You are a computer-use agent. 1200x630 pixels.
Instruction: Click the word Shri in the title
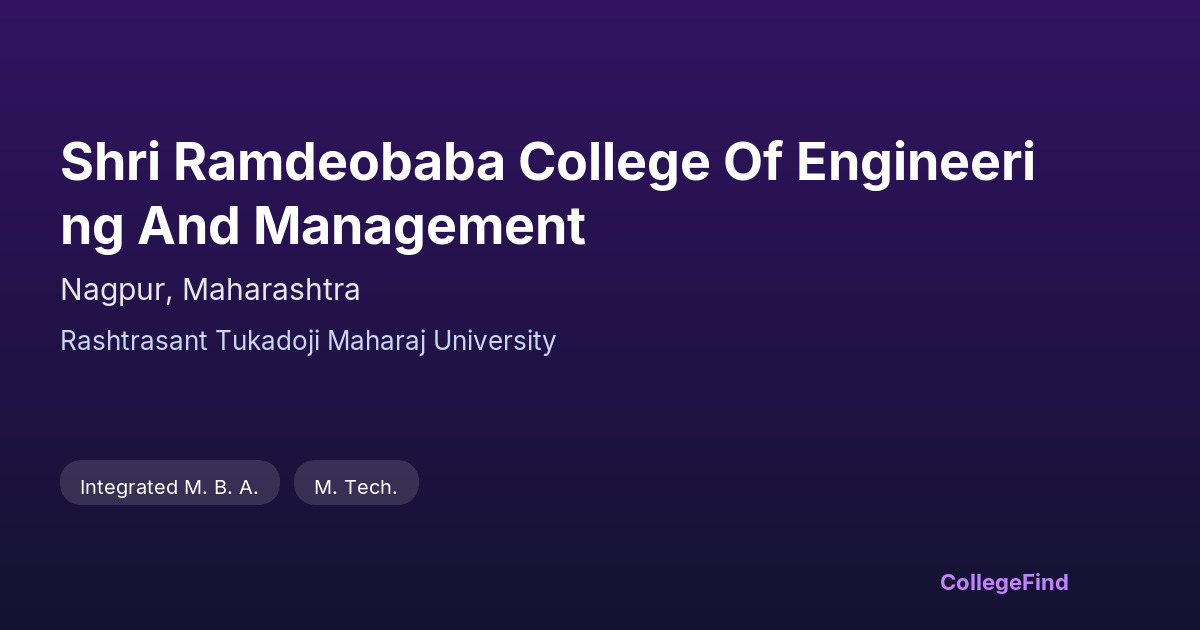110,163
